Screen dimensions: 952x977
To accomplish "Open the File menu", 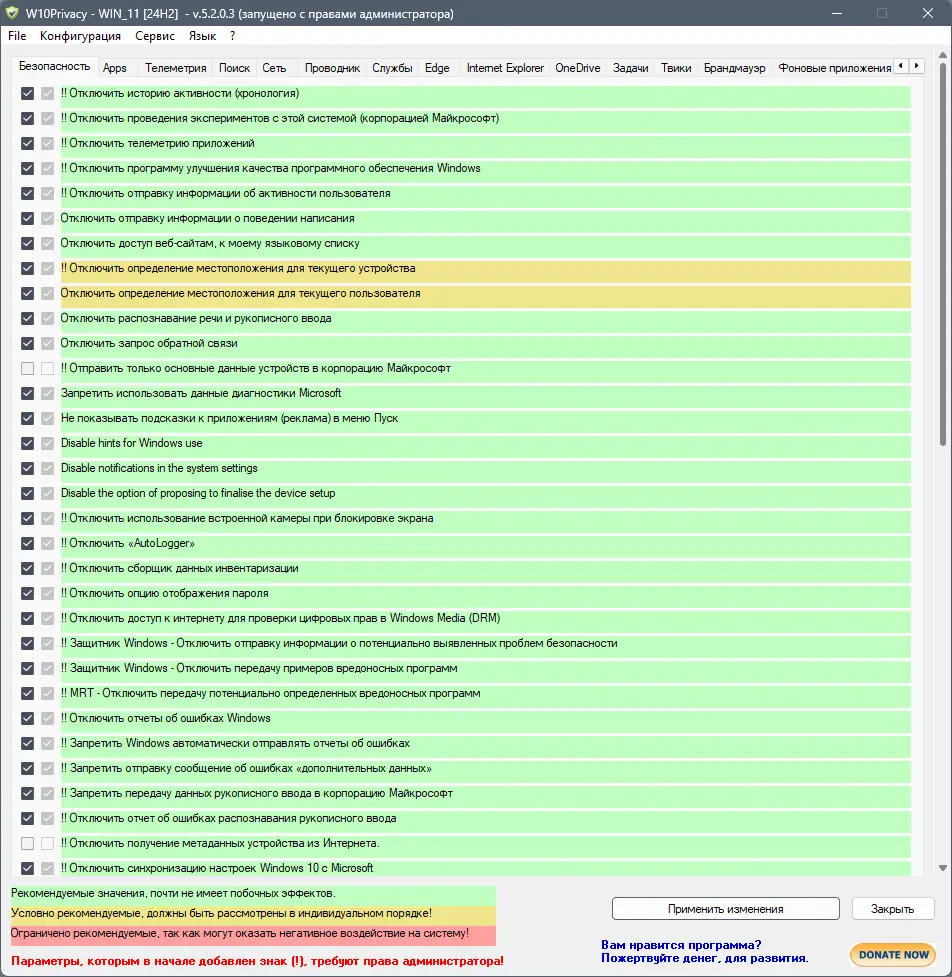I will coord(17,36).
